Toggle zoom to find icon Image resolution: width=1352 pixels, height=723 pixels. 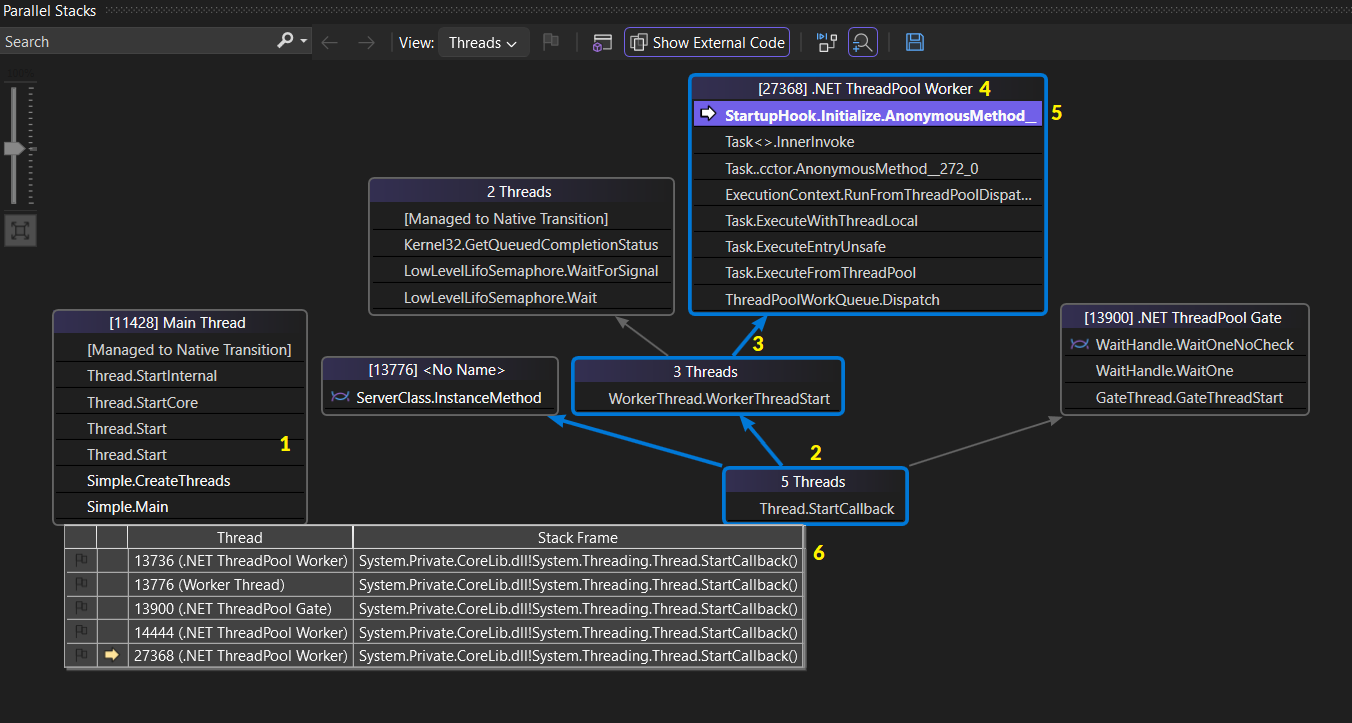coord(863,43)
